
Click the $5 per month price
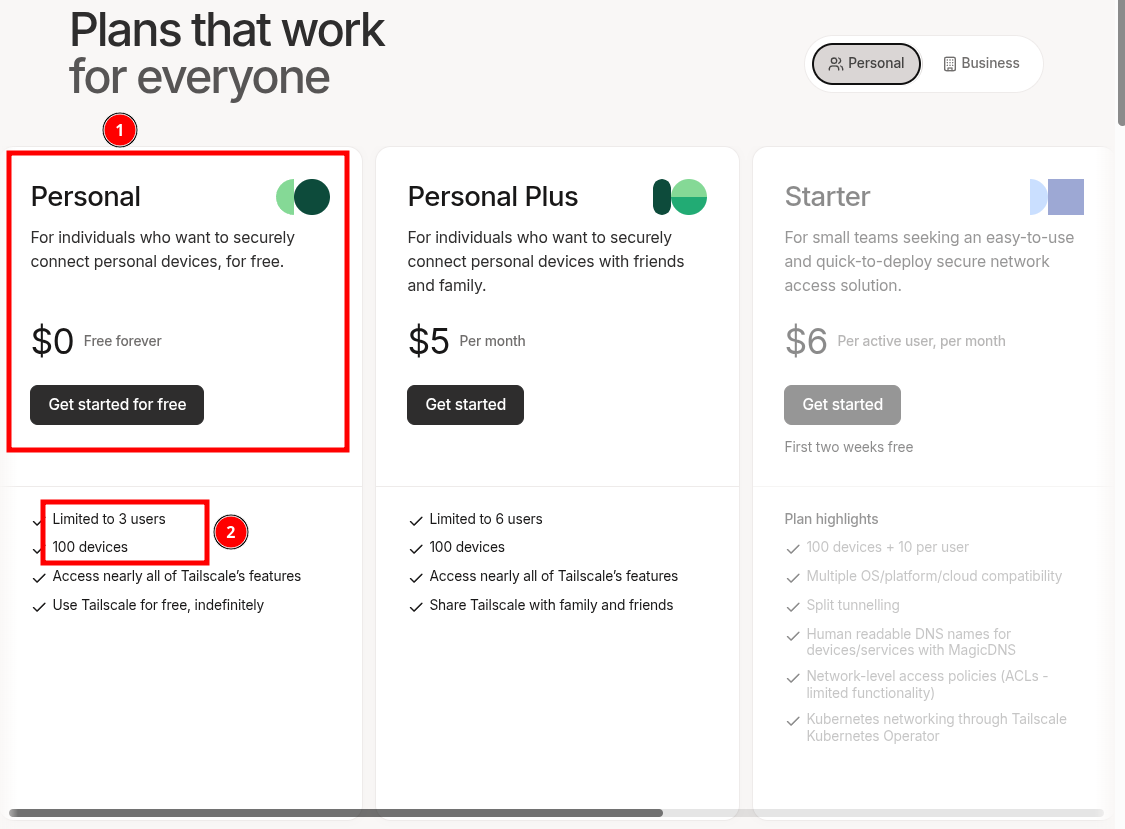[430, 341]
